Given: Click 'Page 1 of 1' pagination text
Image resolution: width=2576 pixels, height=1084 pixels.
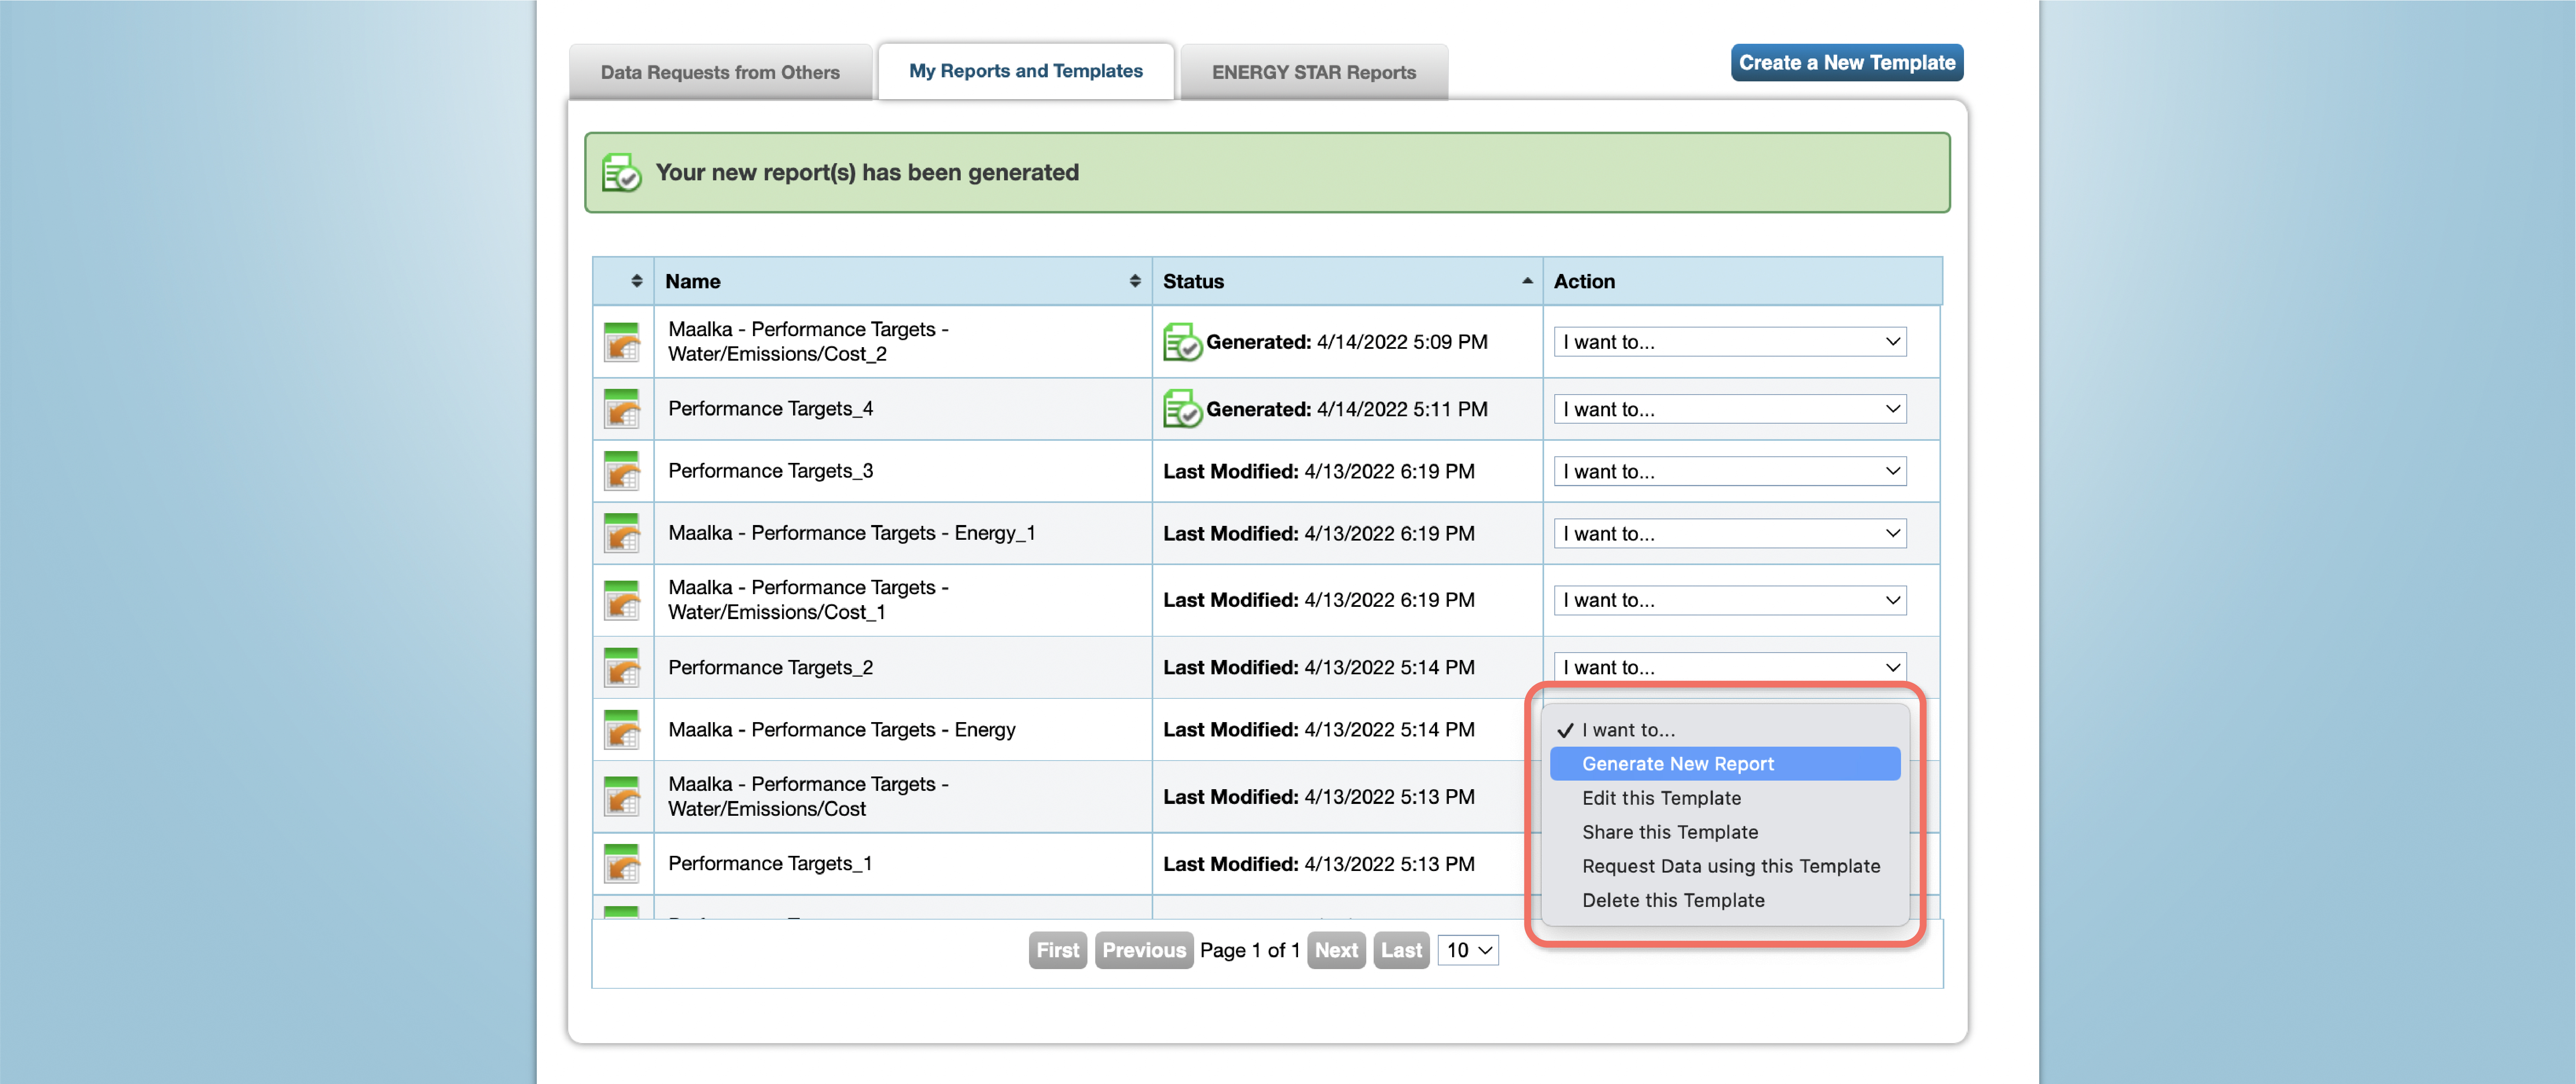Looking at the screenshot, I should [x=1250, y=950].
